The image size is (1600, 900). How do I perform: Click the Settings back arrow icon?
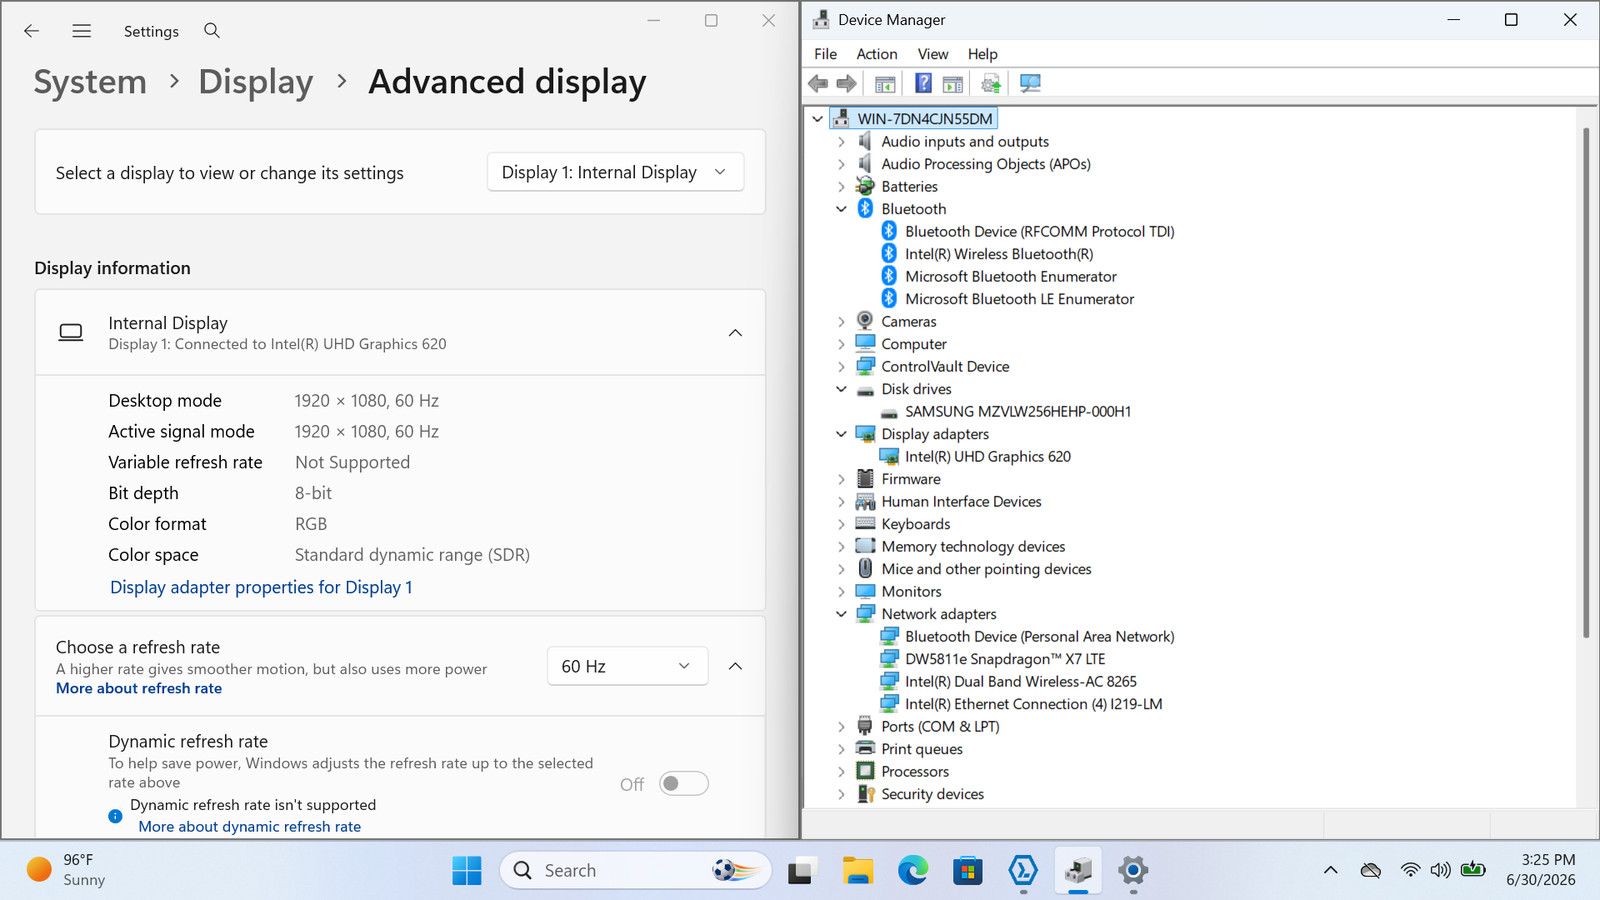pyautogui.click(x=31, y=31)
